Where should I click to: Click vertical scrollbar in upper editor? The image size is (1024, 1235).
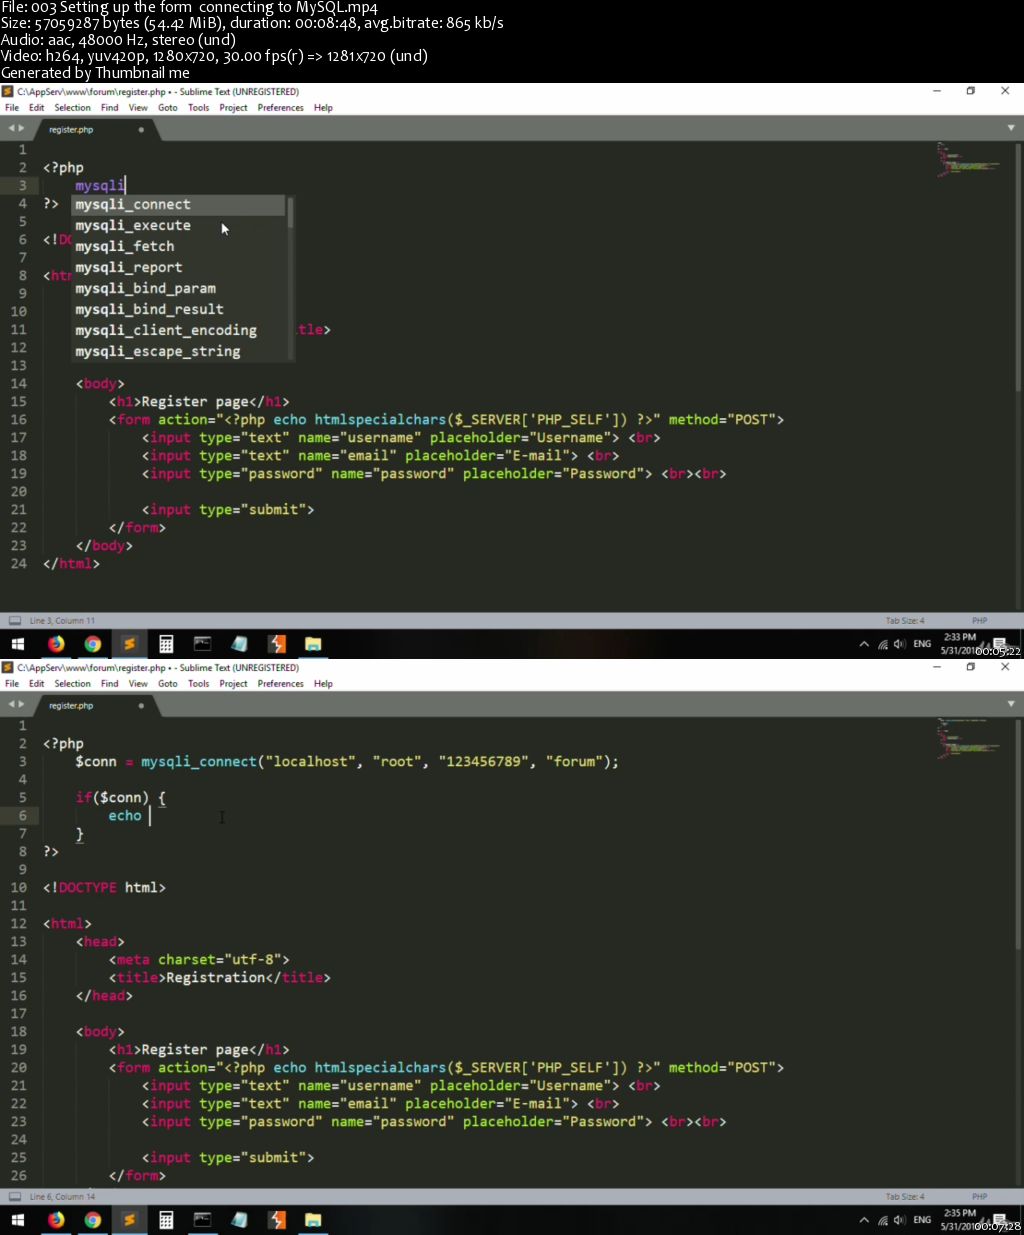click(x=1018, y=266)
